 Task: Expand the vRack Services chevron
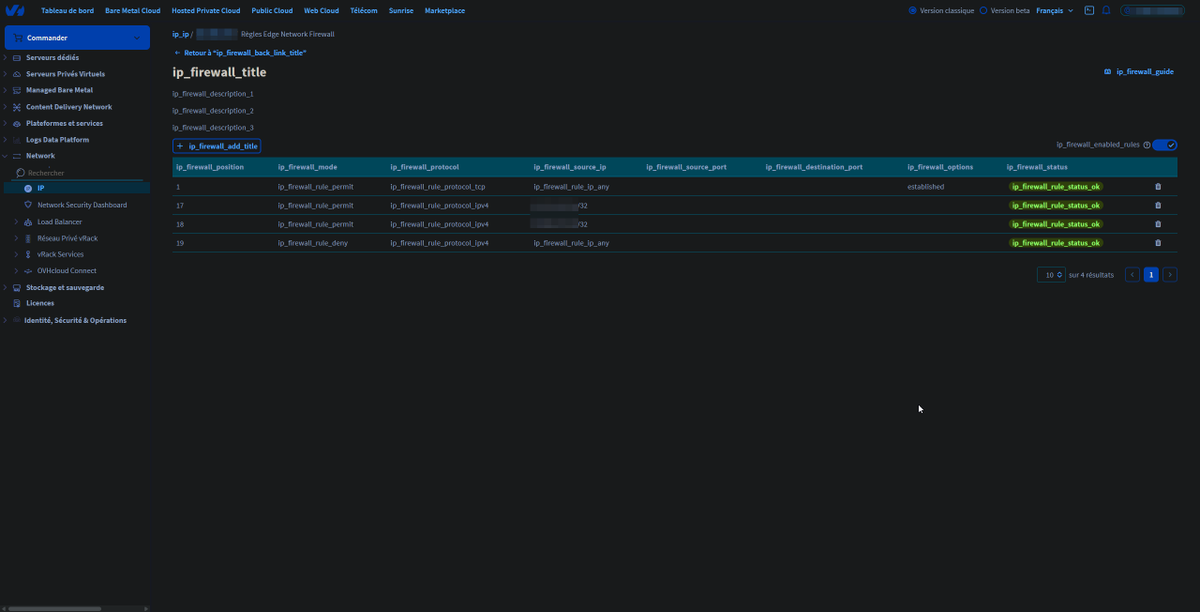click(x=16, y=254)
